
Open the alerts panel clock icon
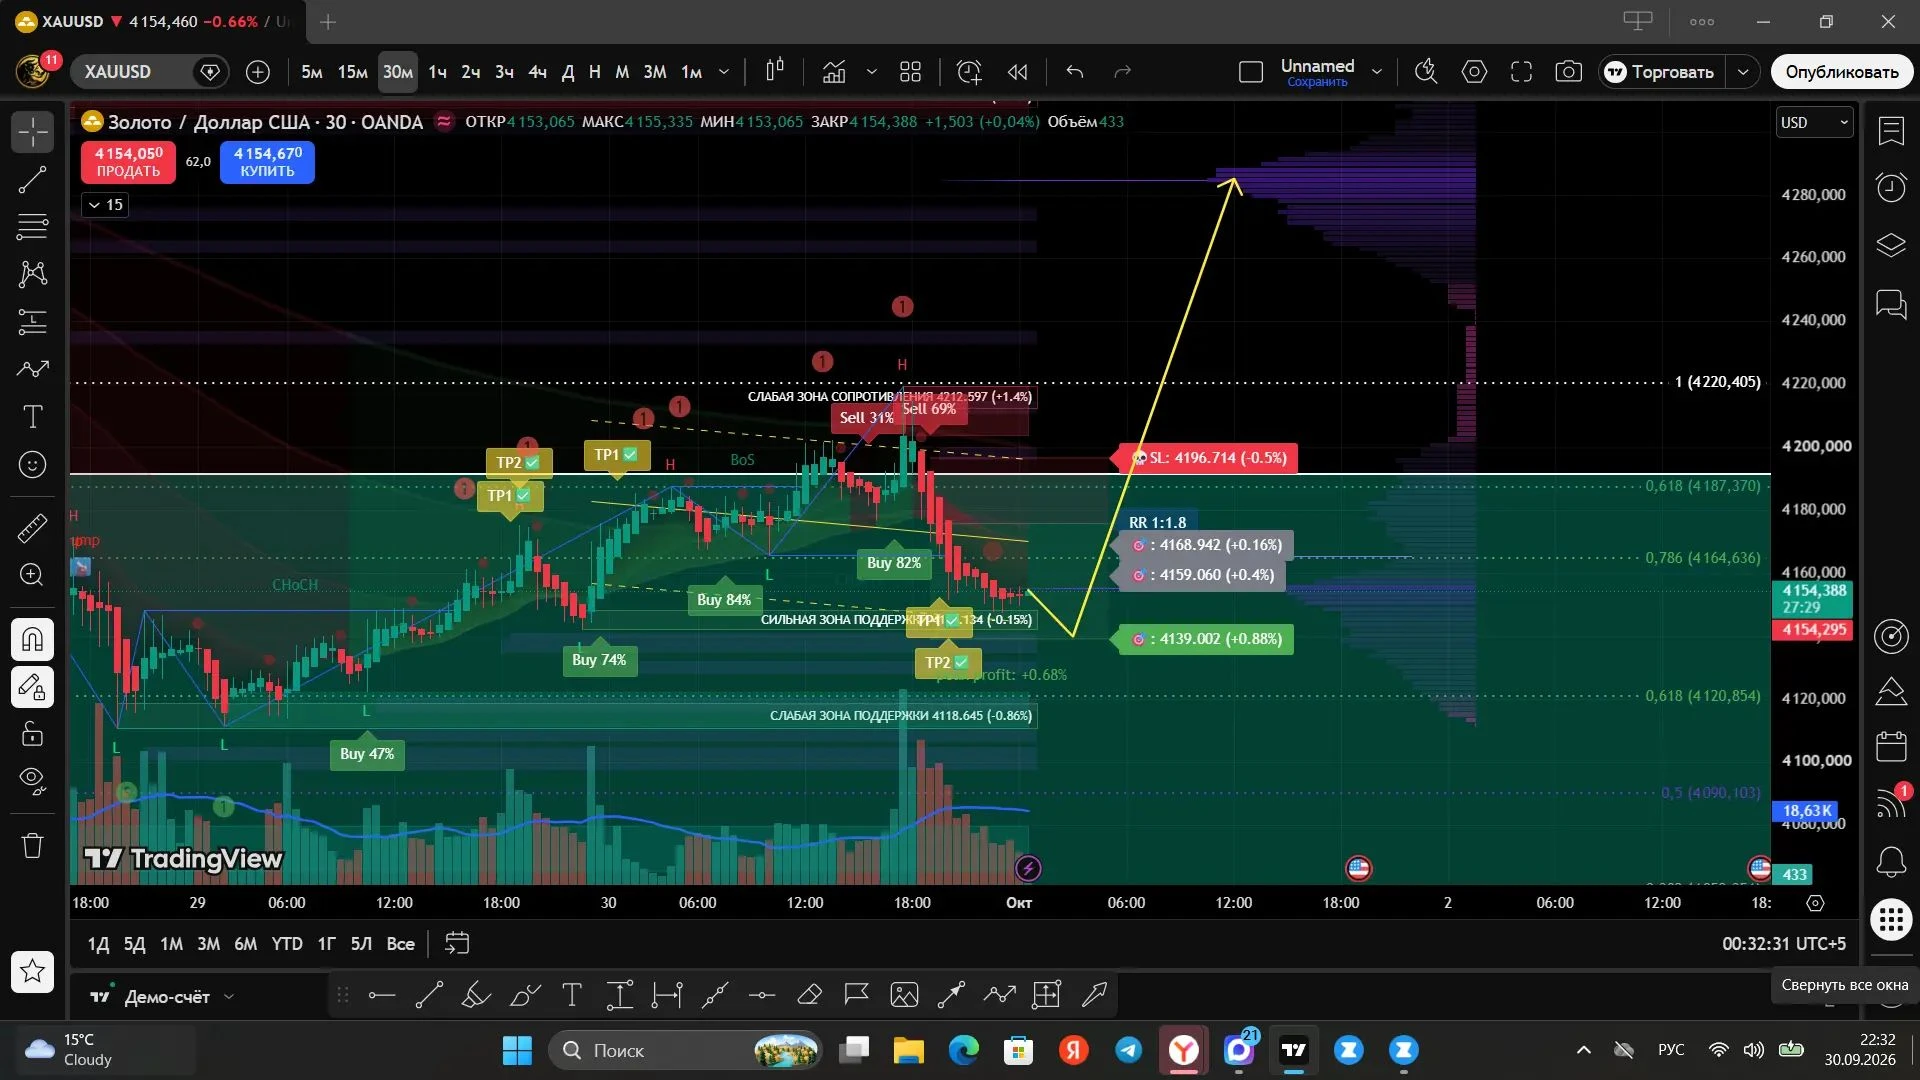click(1891, 187)
